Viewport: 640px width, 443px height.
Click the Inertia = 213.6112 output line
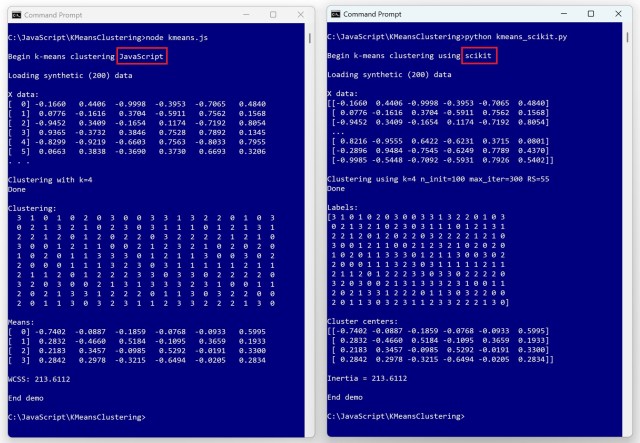click(367, 379)
